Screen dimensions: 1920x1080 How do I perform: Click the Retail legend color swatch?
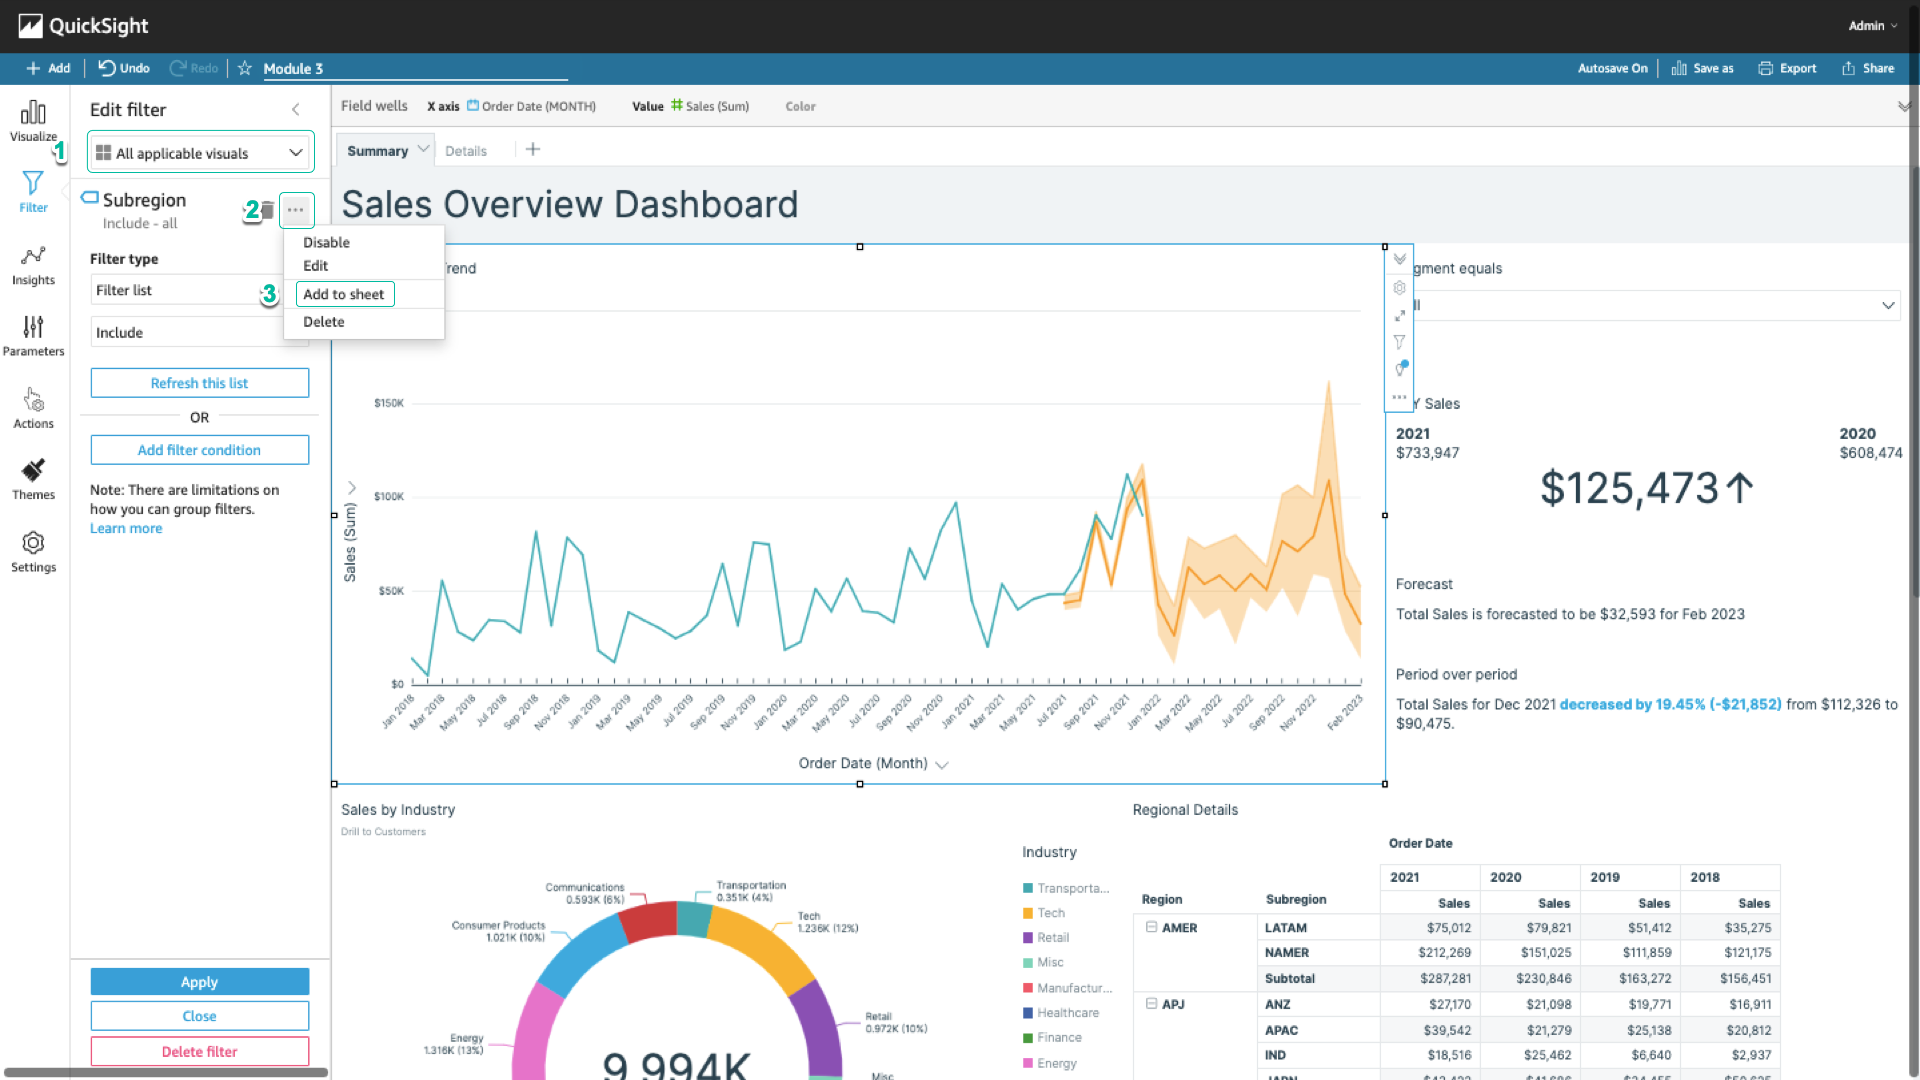pyautogui.click(x=1028, y=938)
